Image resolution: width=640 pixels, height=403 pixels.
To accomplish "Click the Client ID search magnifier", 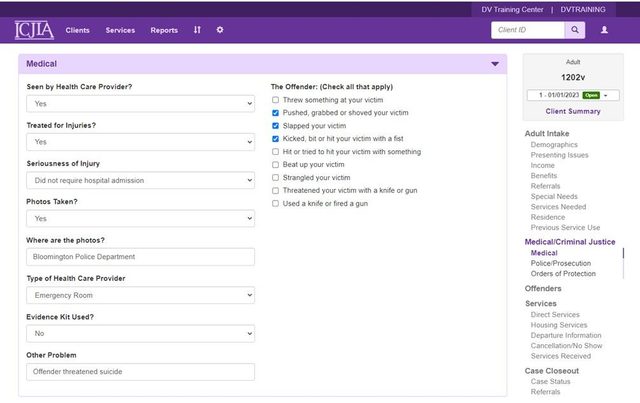I will click(575, 30).
